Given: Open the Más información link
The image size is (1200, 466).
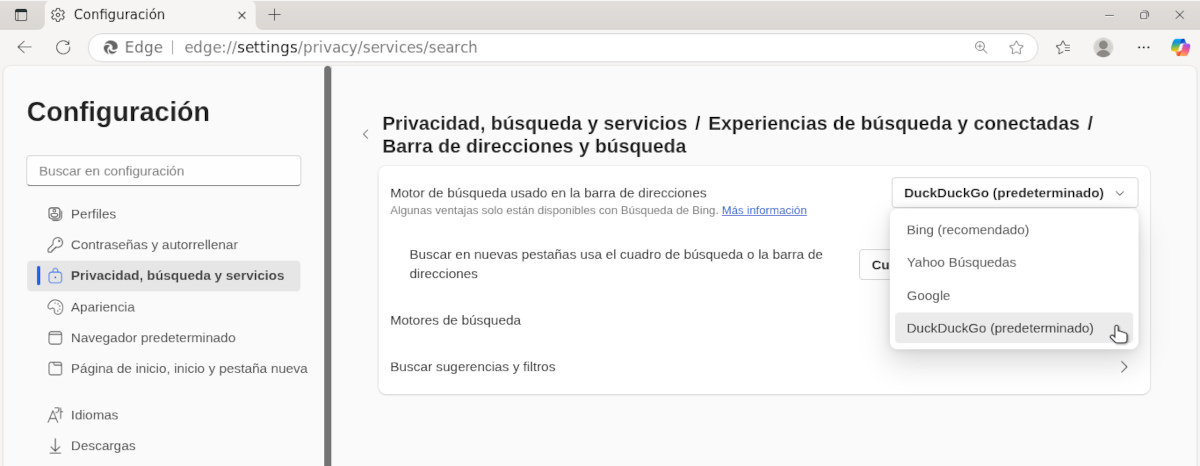Looking at the screenshot, I should click(764, 211).
